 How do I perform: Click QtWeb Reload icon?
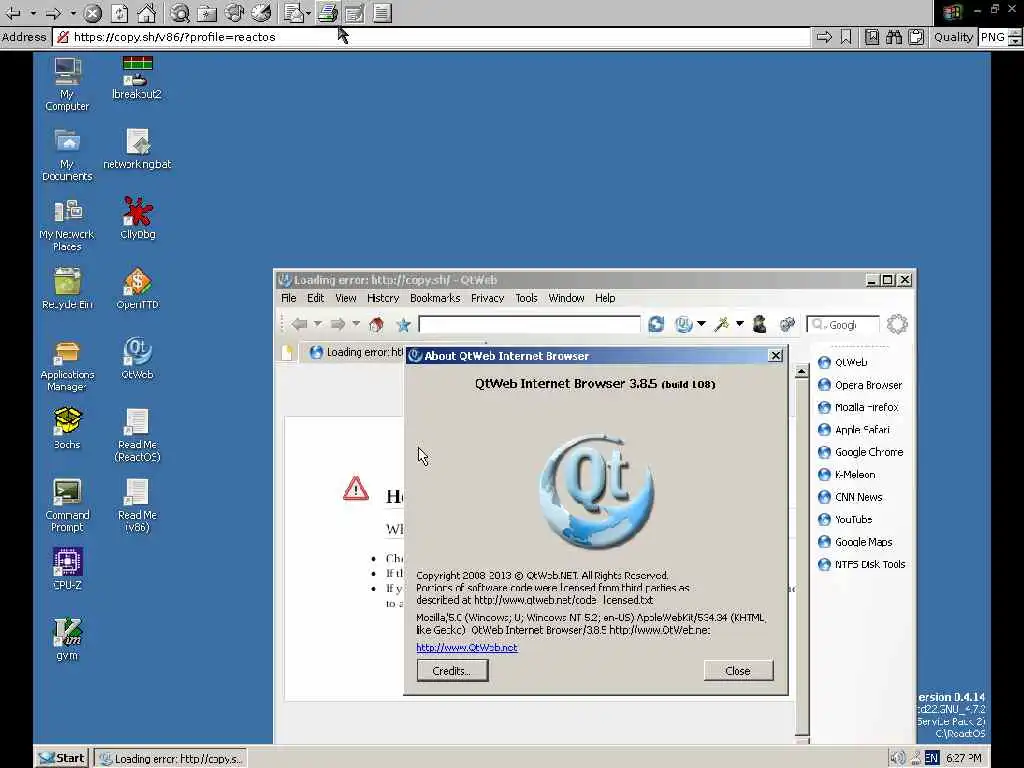tap(656, 324)
